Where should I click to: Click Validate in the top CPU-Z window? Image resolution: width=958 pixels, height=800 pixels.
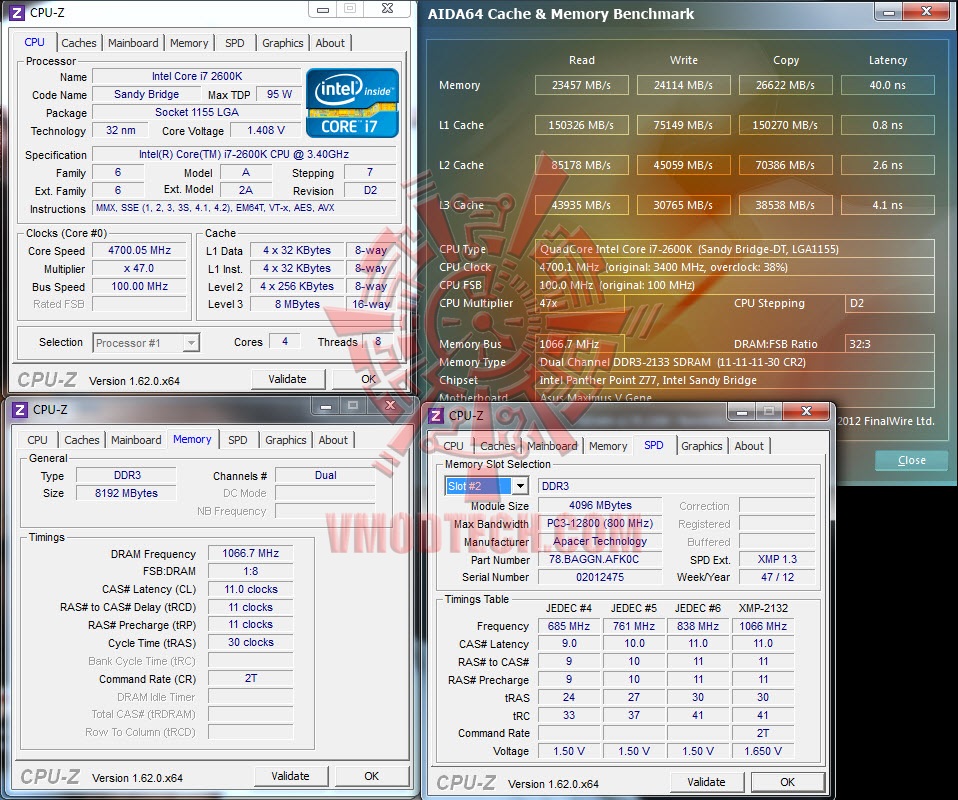[287, 379]
